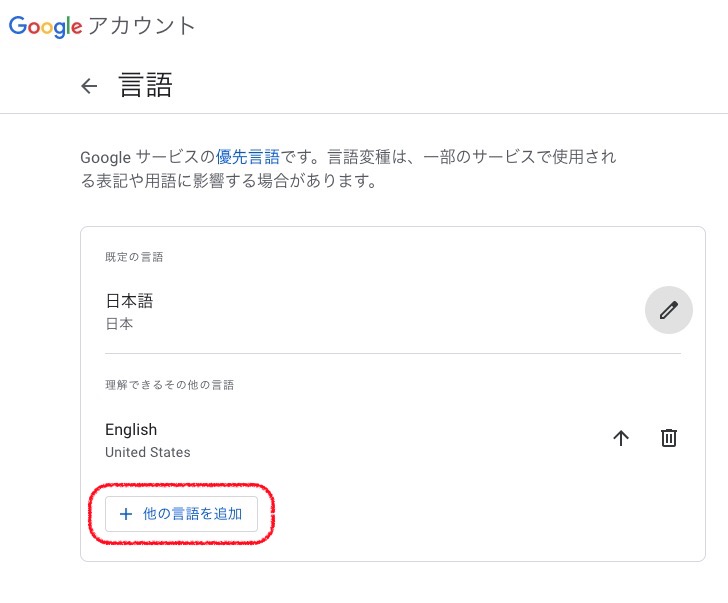Click the 日本 region text under 日本語
This screenshot has width=728, height=603.
119,324
